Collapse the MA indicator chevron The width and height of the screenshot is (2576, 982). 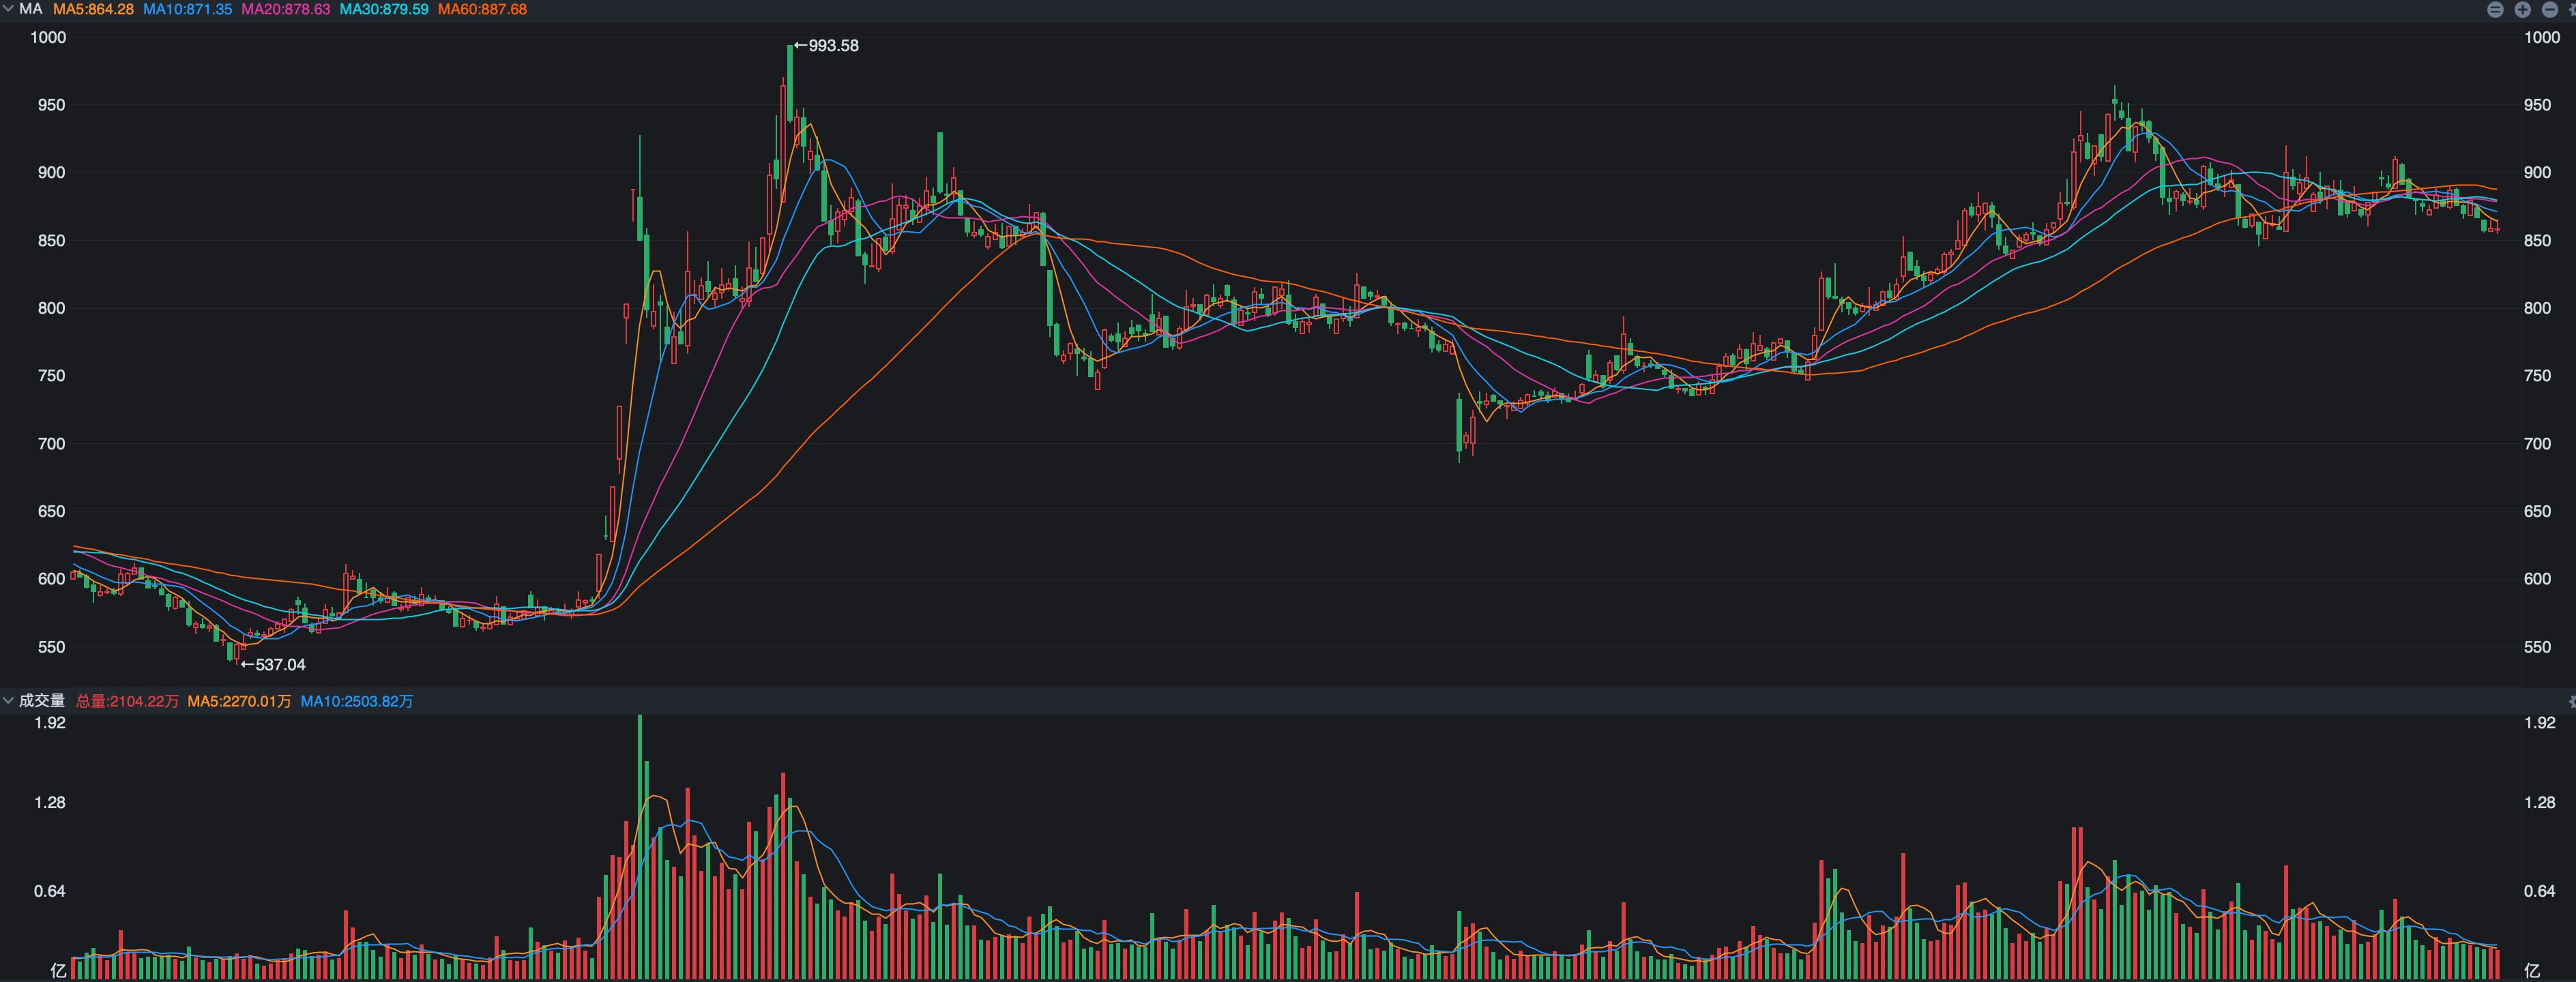tap(8, 9)
